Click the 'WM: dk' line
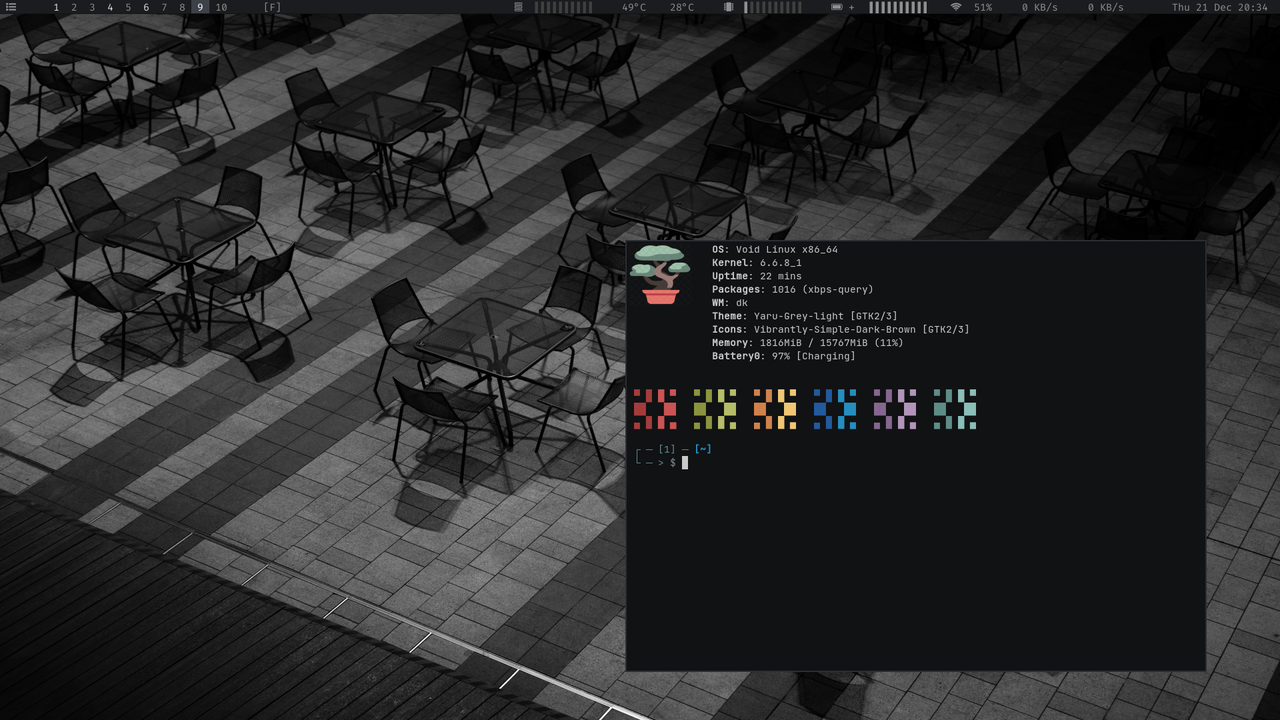Screen dimensions: 1280x720 pyautogui.click(x=730, y=303)
